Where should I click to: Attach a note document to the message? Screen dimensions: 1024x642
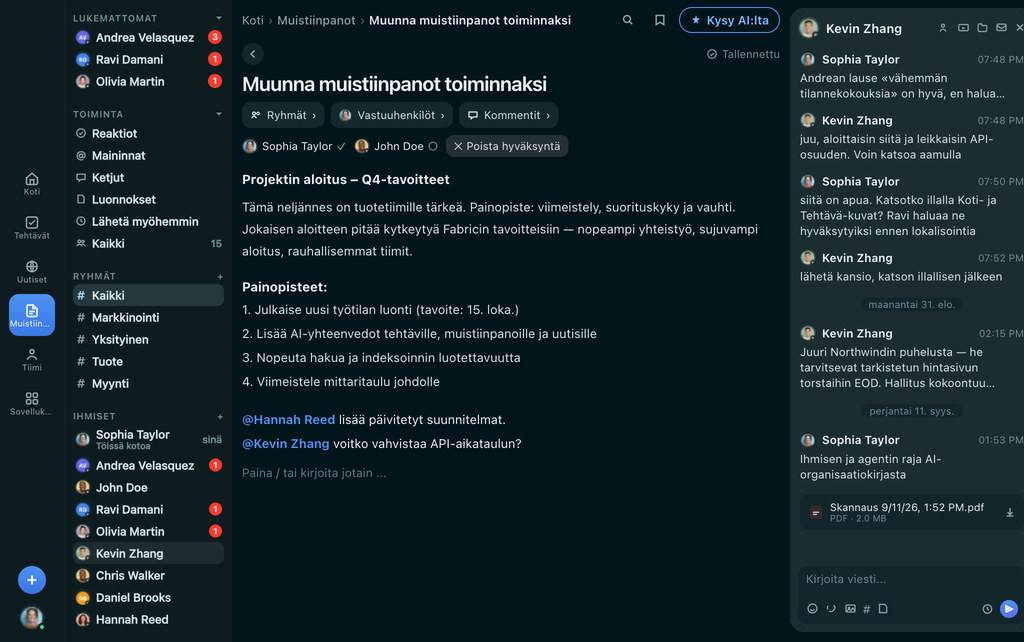[x=883, y=609]
